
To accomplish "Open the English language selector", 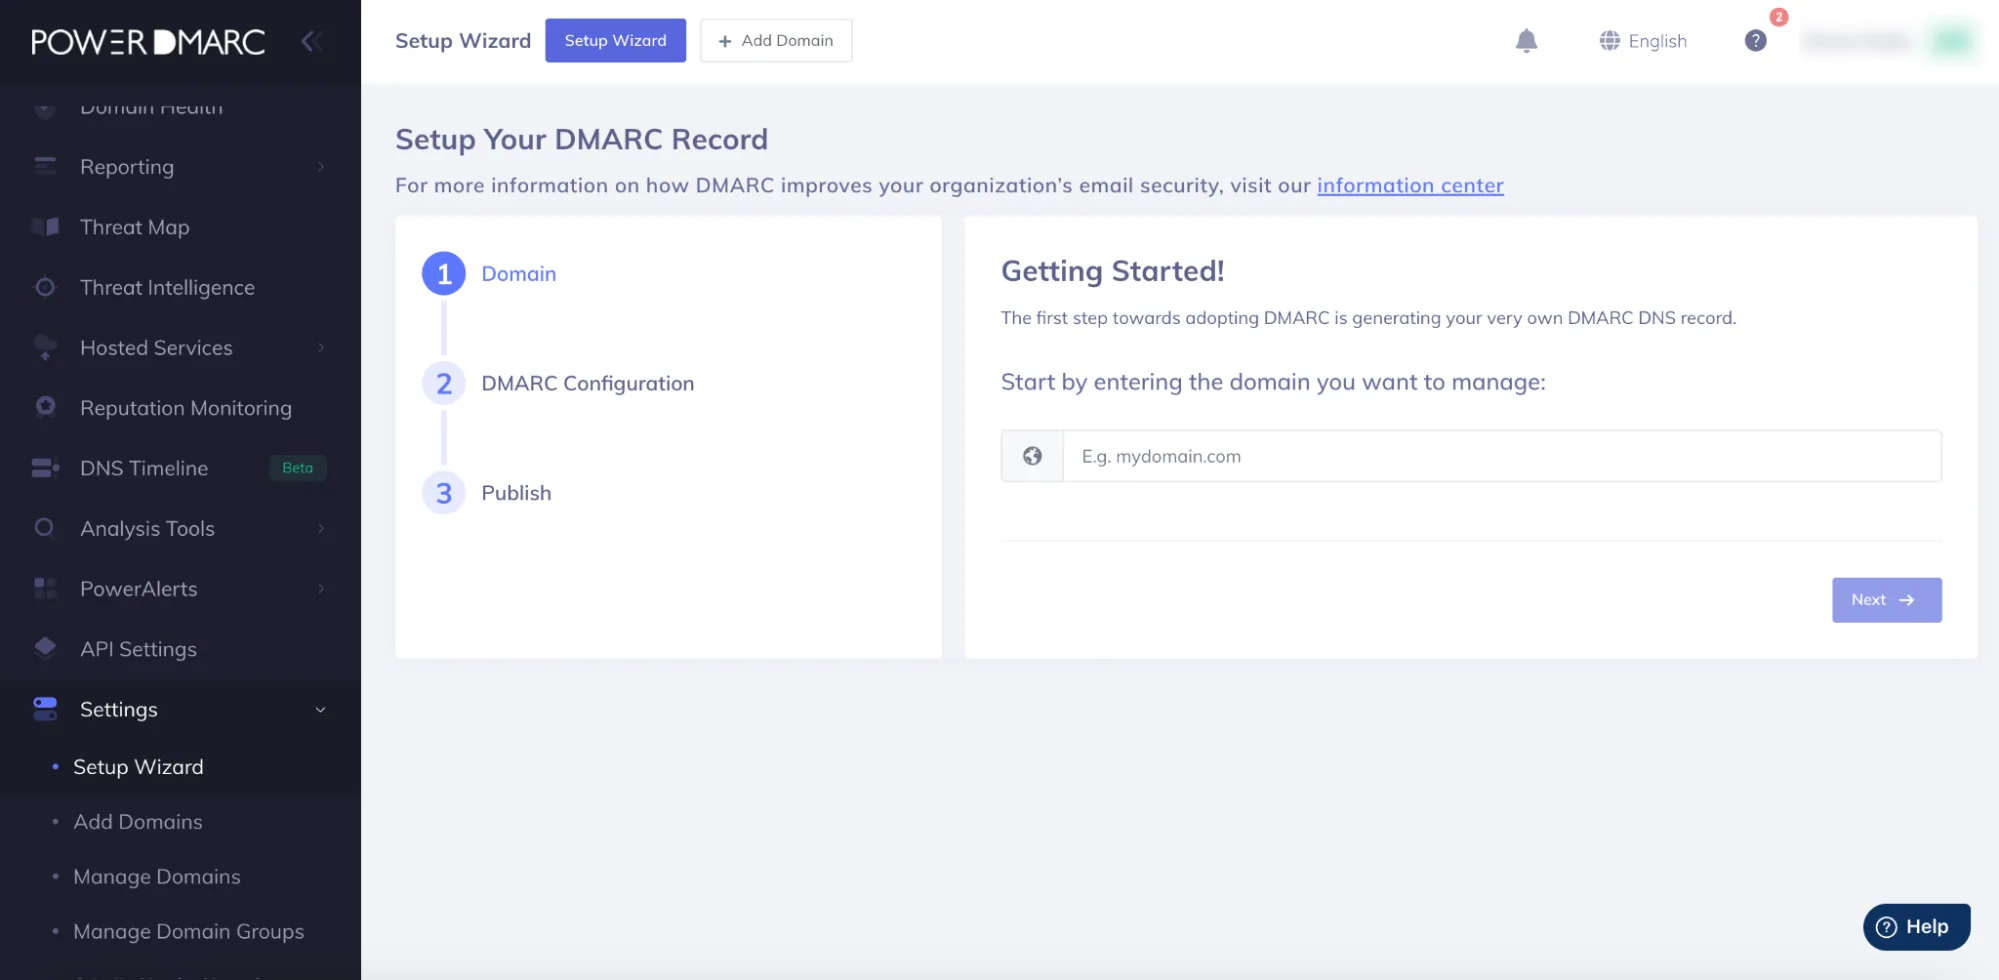I will pyautogui.click(x=1643, y=41).
